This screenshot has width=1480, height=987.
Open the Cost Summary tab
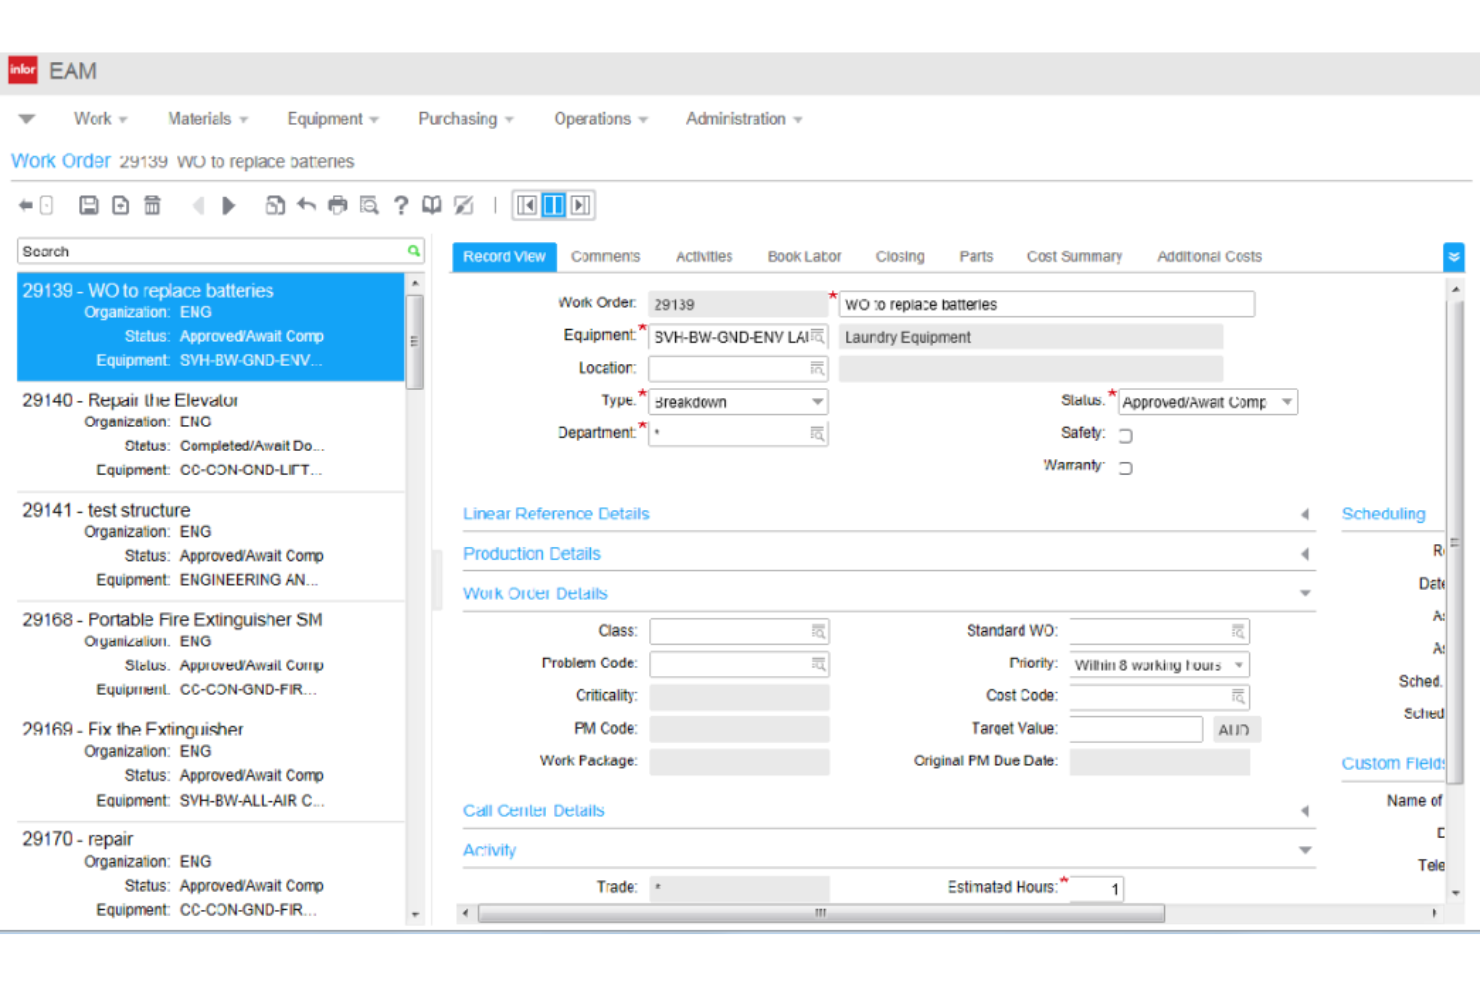(1074, 256)
